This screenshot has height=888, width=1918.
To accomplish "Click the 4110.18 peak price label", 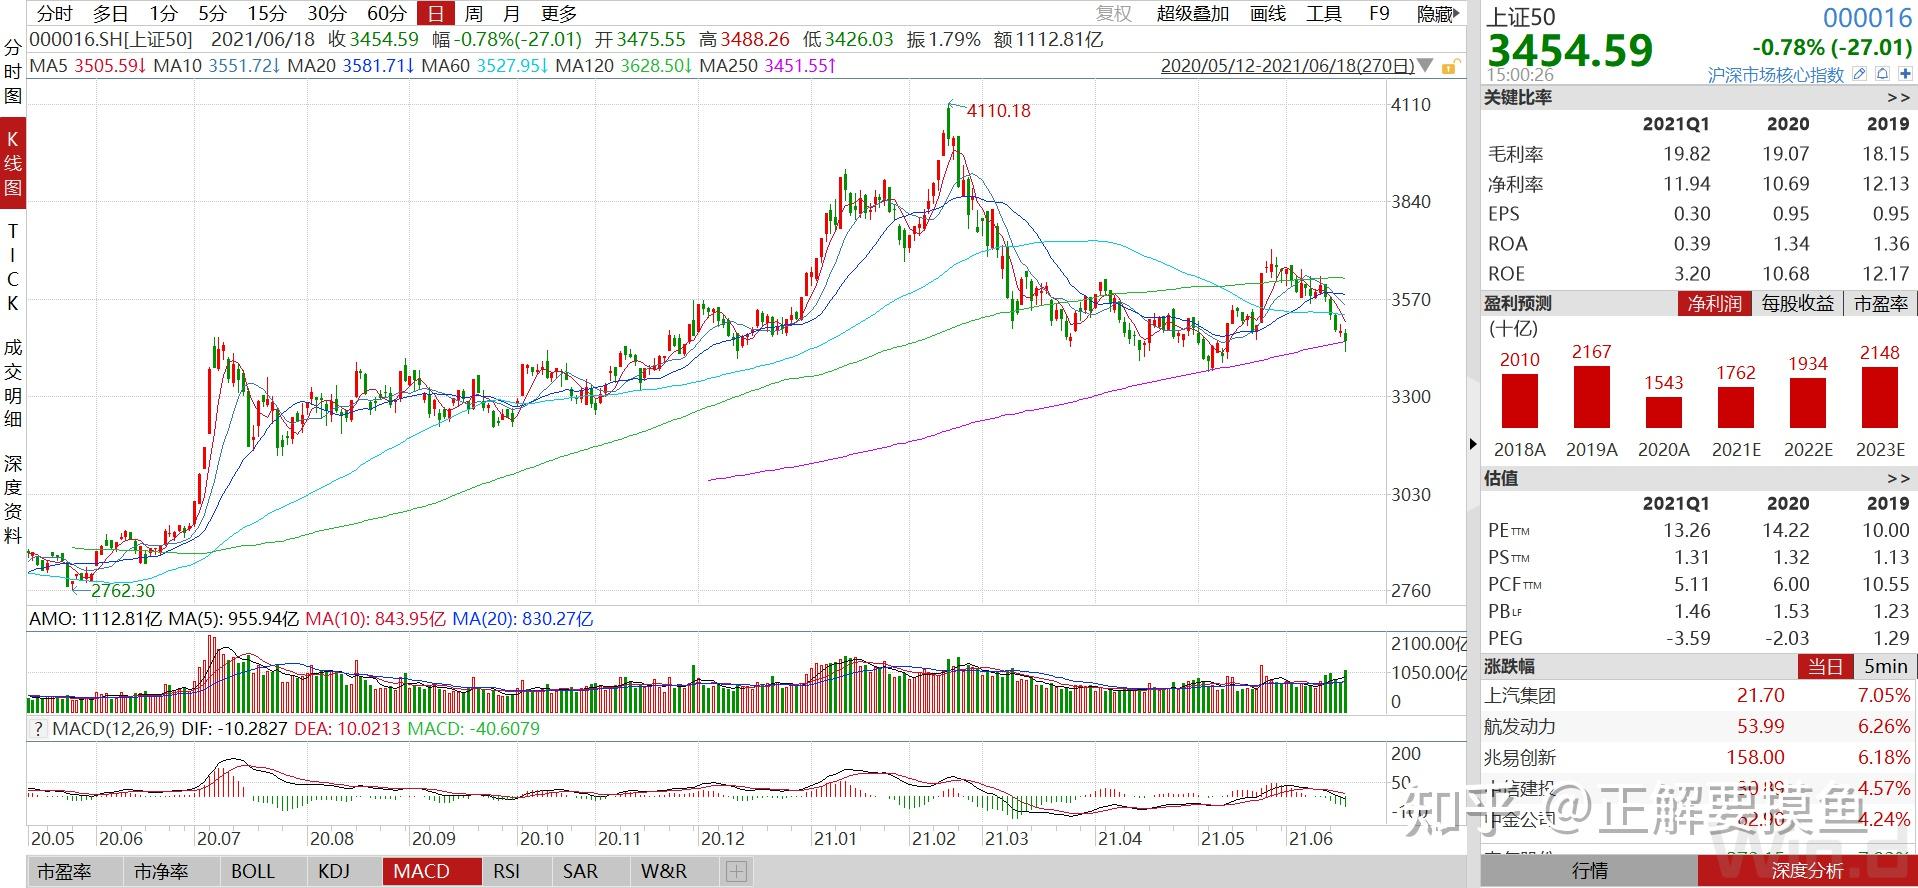I will click(x=998, y=111).
